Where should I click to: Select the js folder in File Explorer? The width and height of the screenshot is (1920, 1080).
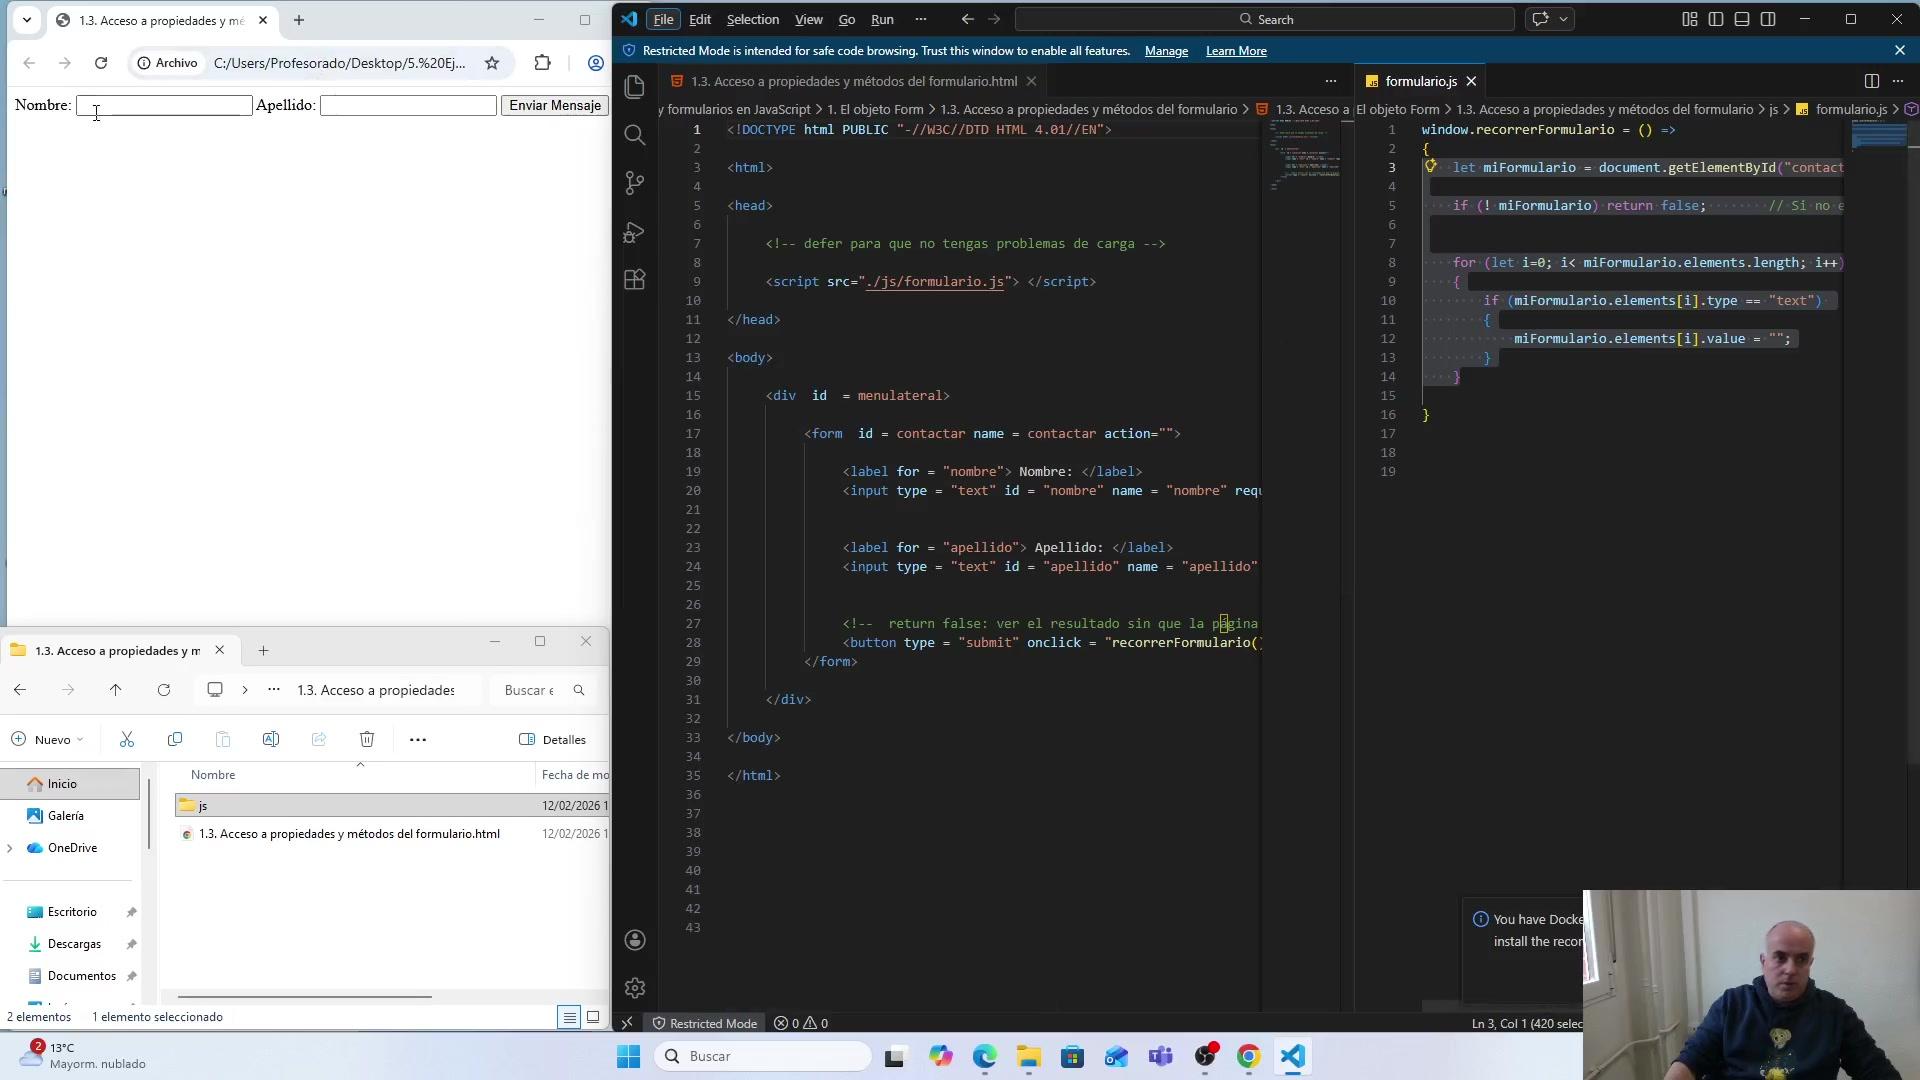tap(390, 805)
